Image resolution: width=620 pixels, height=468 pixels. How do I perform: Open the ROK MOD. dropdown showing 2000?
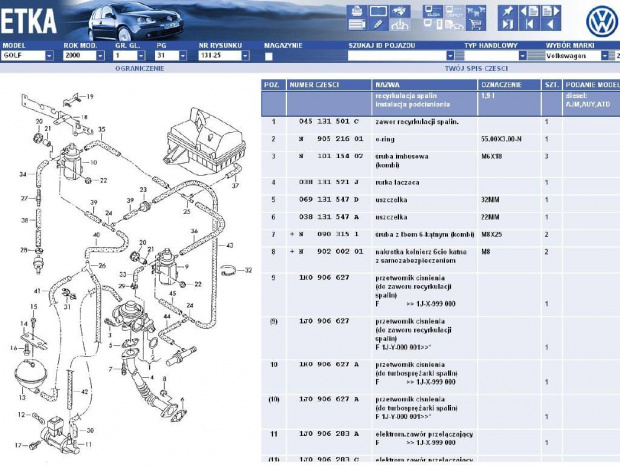(84, 55)
